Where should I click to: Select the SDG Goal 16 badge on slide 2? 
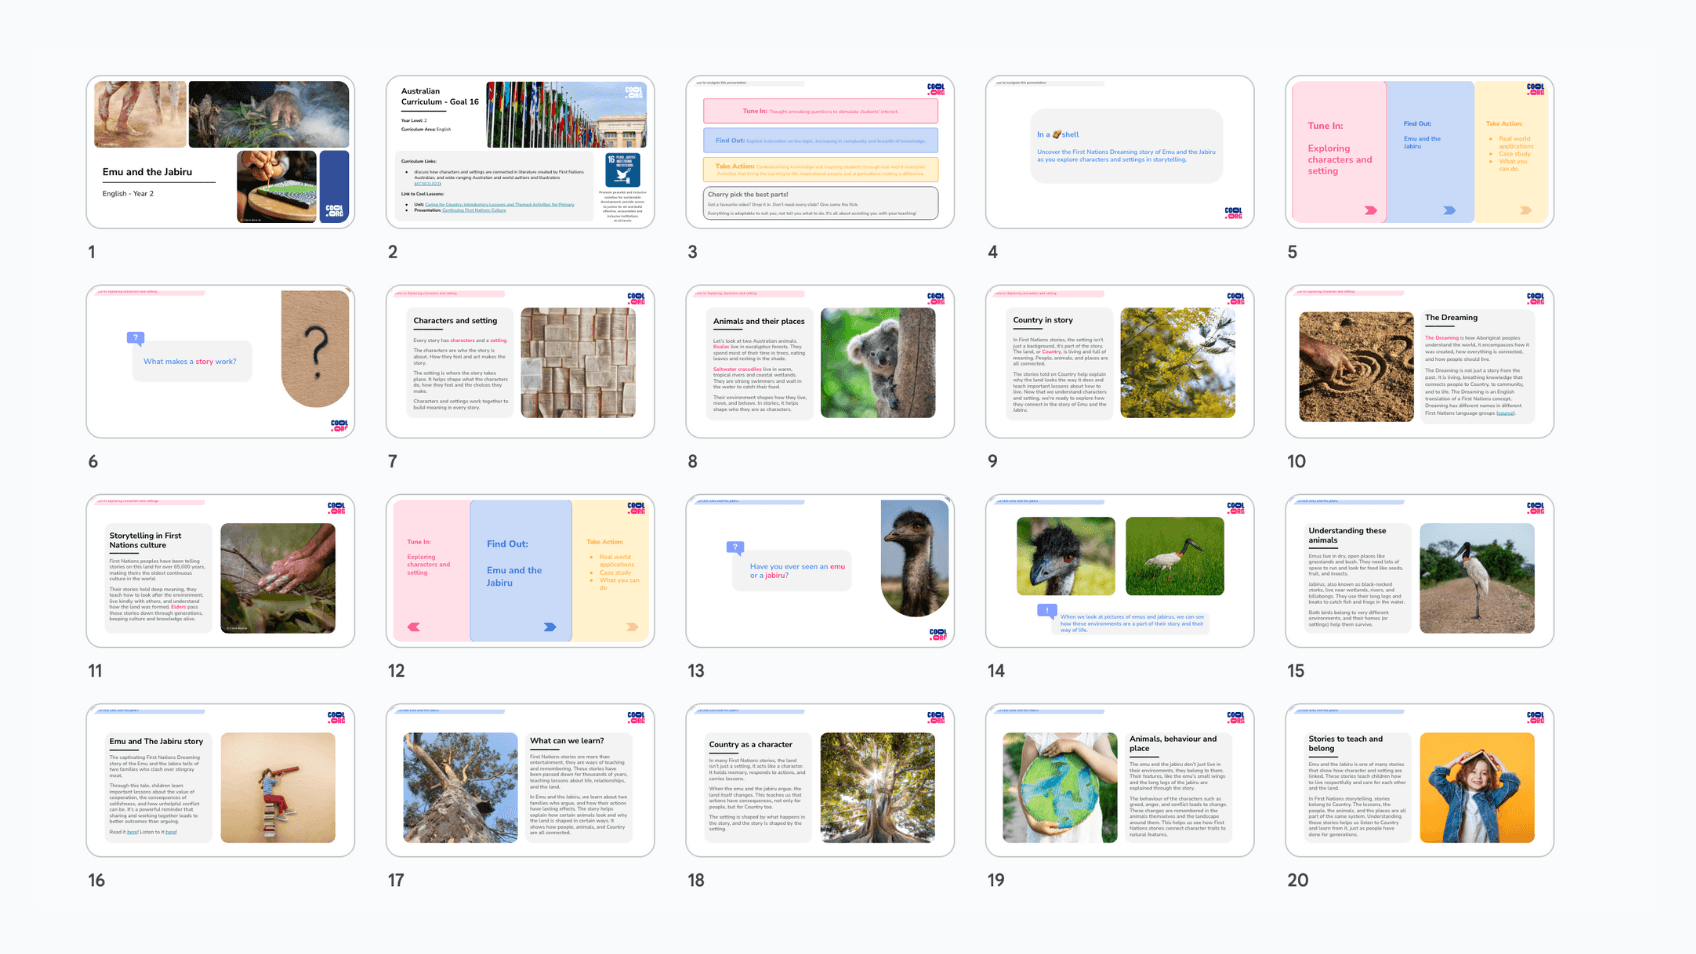click(622, 169)
